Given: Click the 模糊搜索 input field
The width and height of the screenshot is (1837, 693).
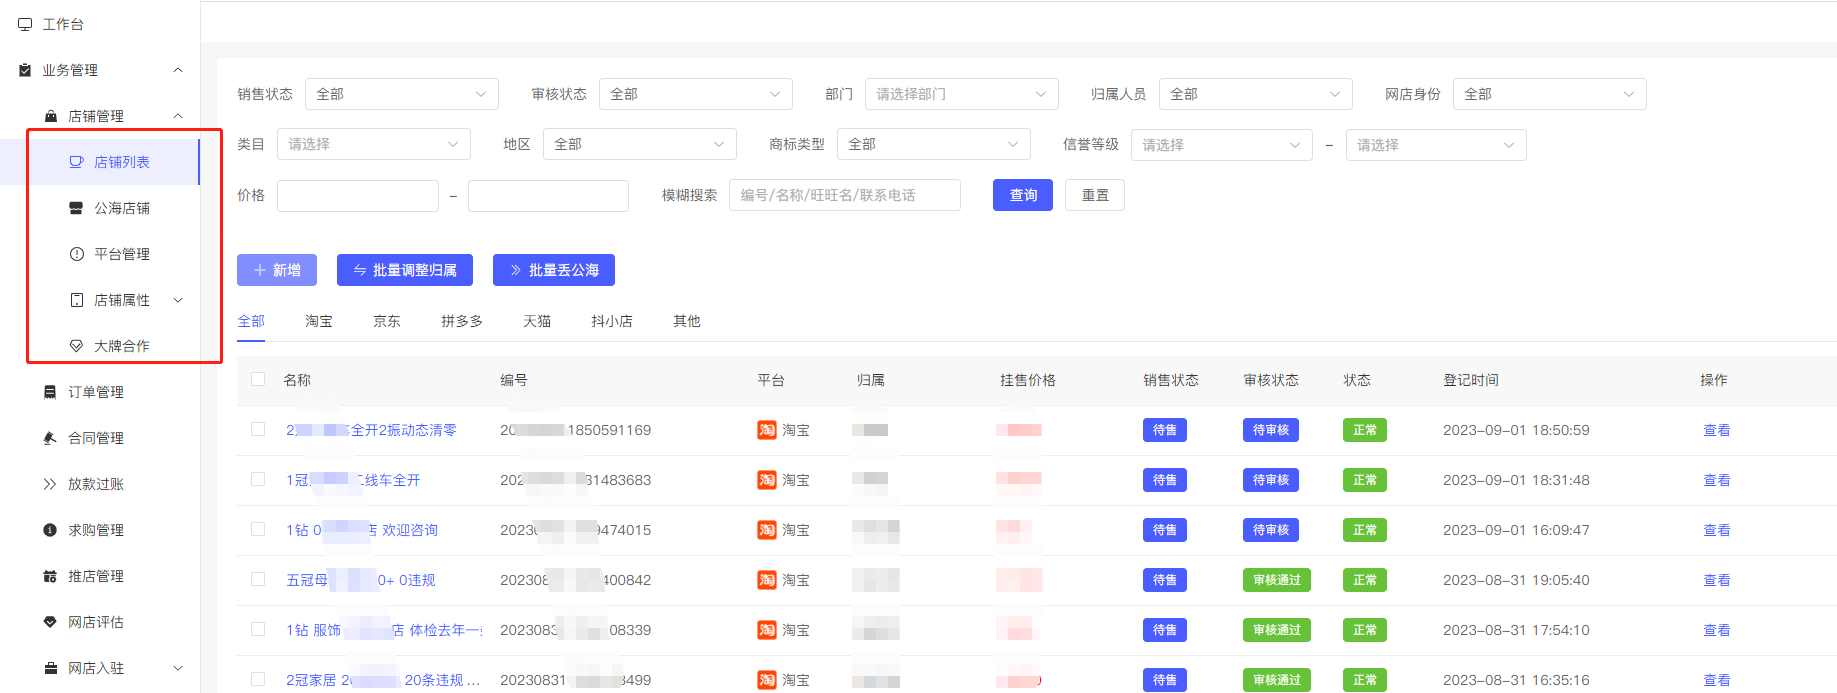Looking at the screenshot, I should [x=844, y=195].
